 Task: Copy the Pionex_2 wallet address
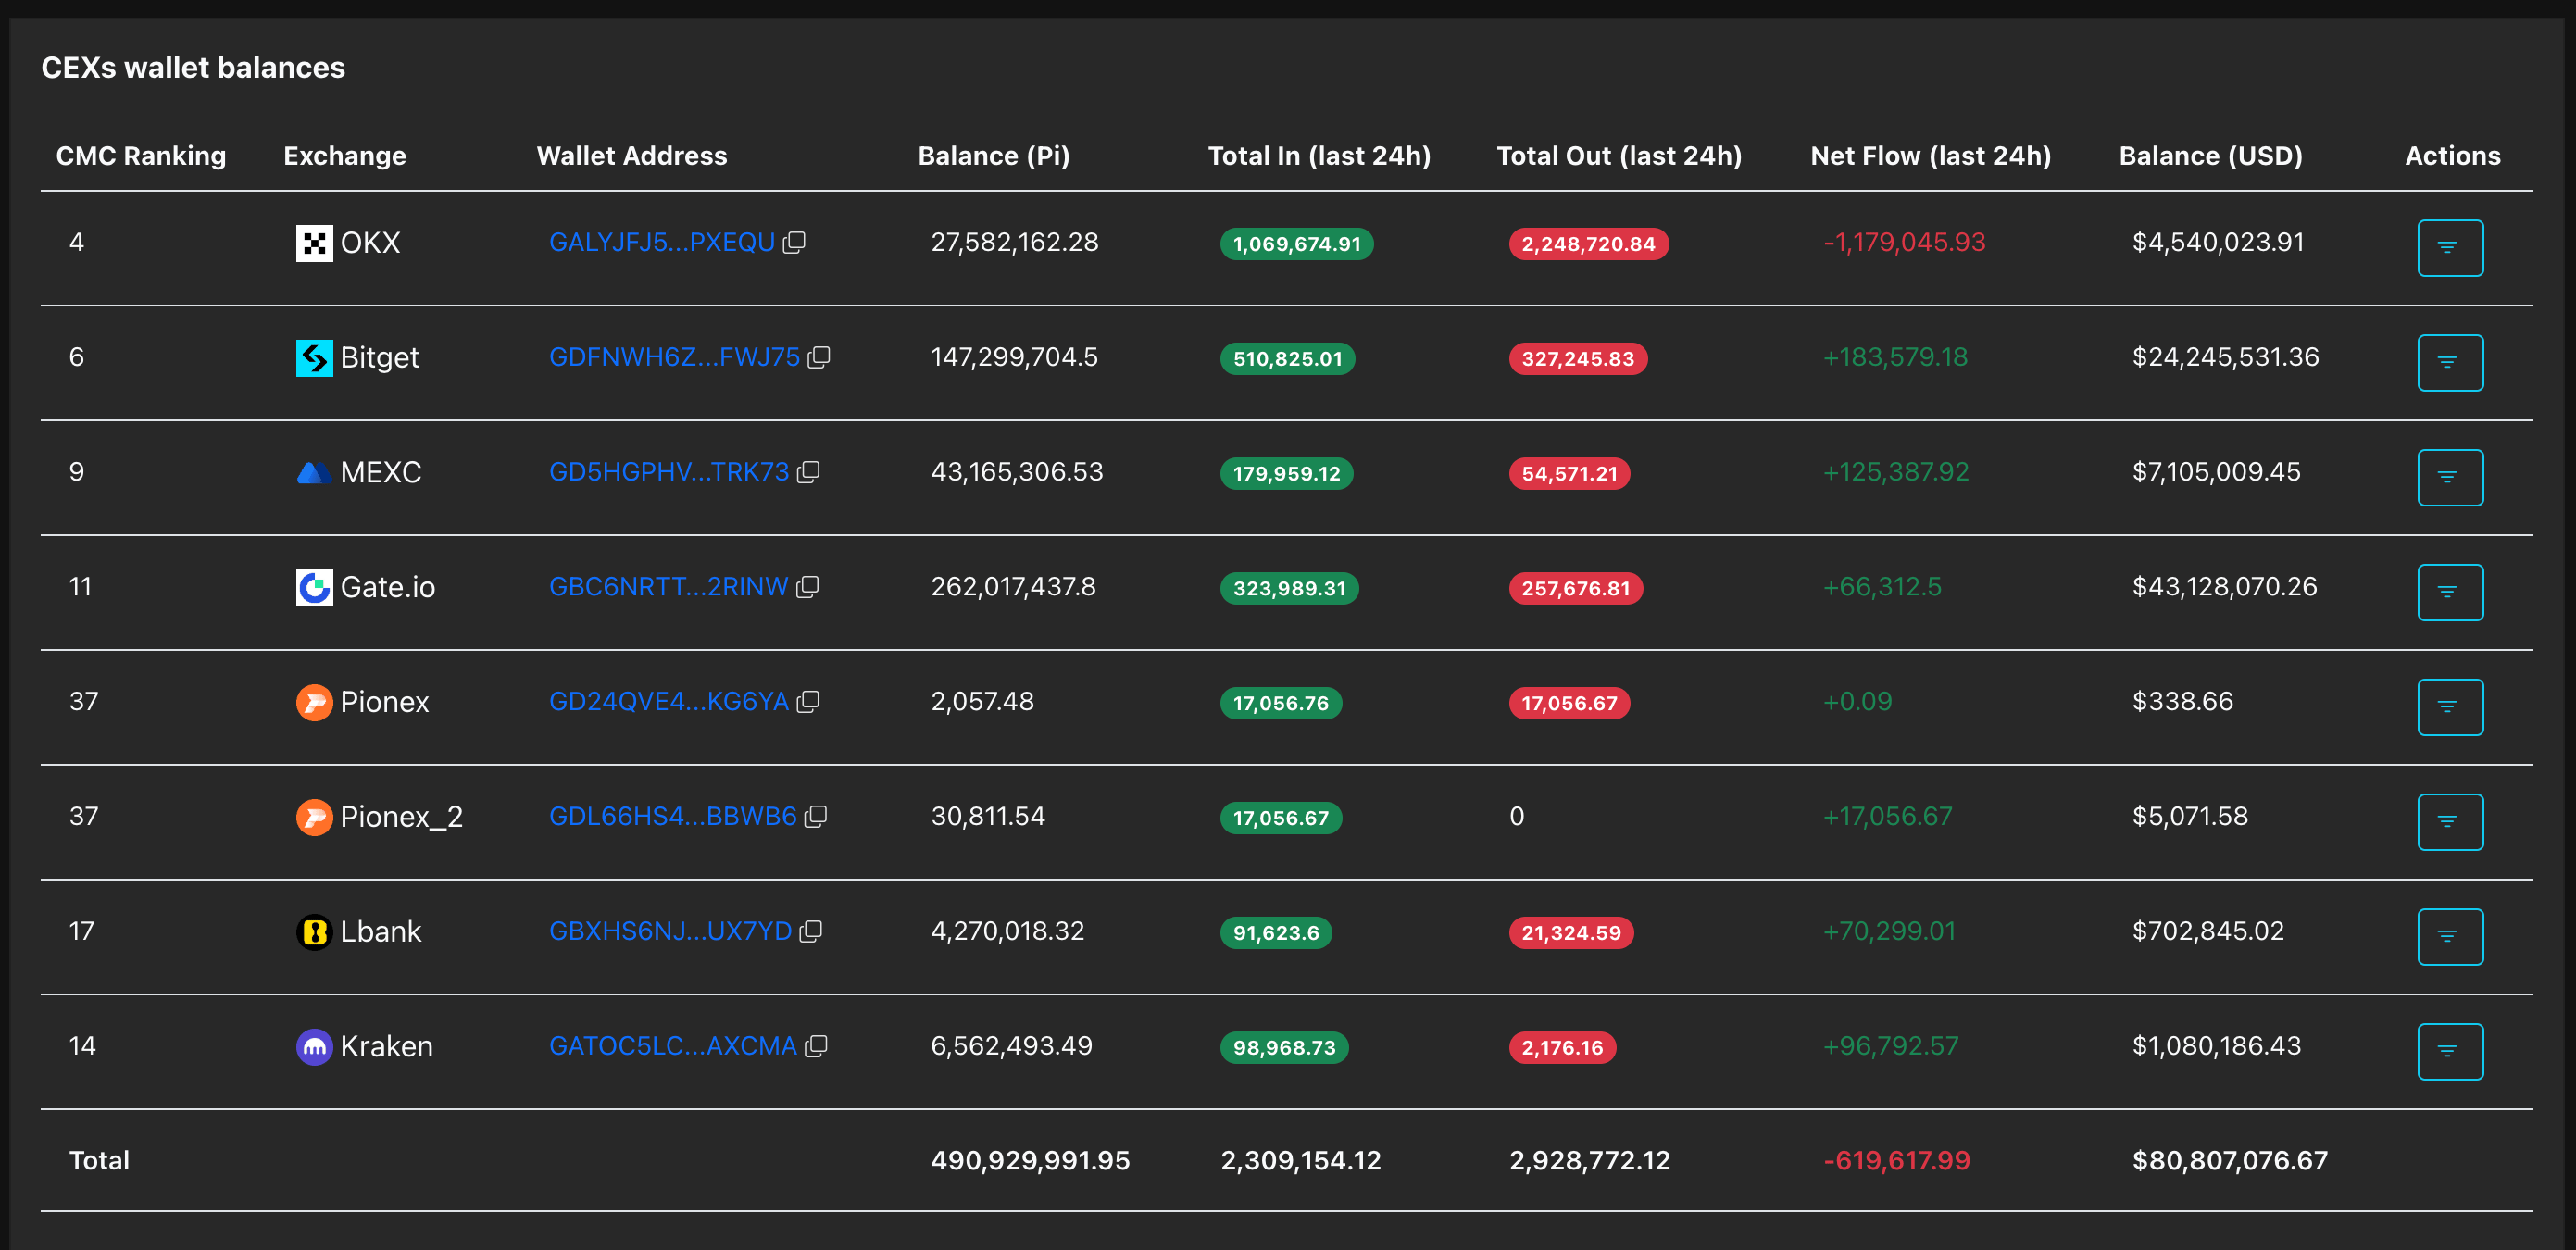(x=816, y=817)
